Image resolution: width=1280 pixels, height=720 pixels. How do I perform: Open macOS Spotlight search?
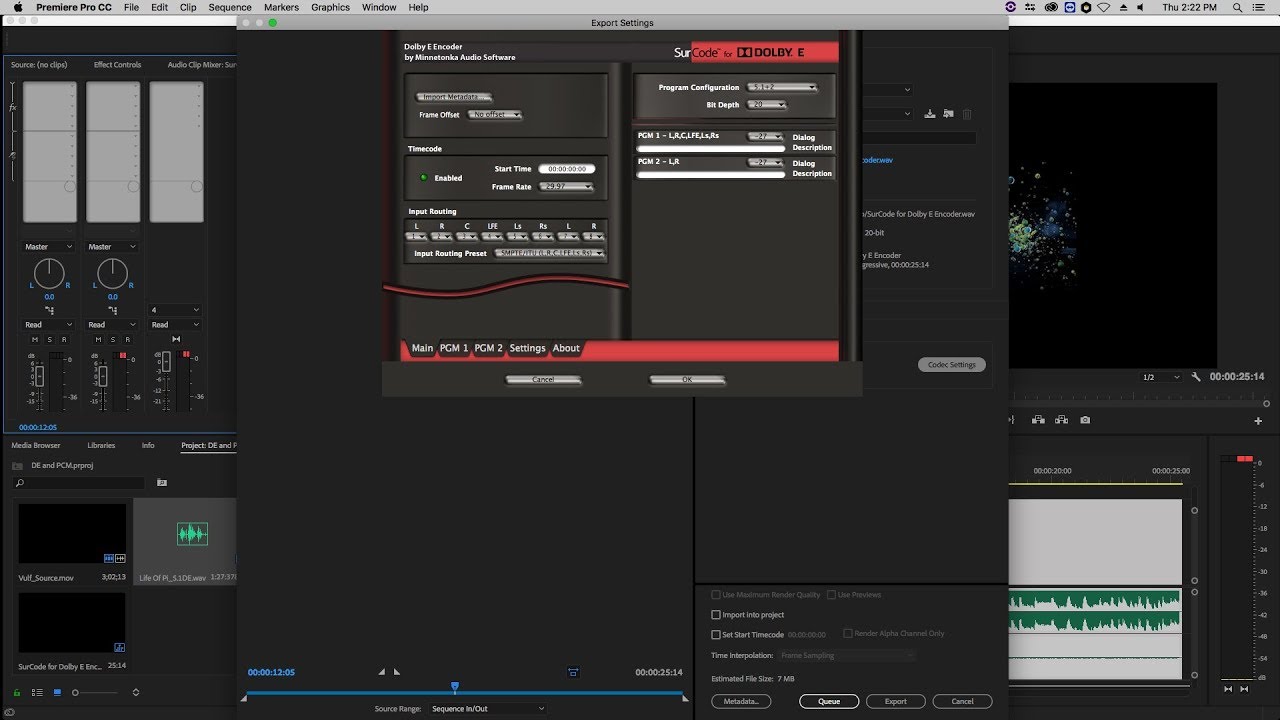click(x=1237, y=7)
